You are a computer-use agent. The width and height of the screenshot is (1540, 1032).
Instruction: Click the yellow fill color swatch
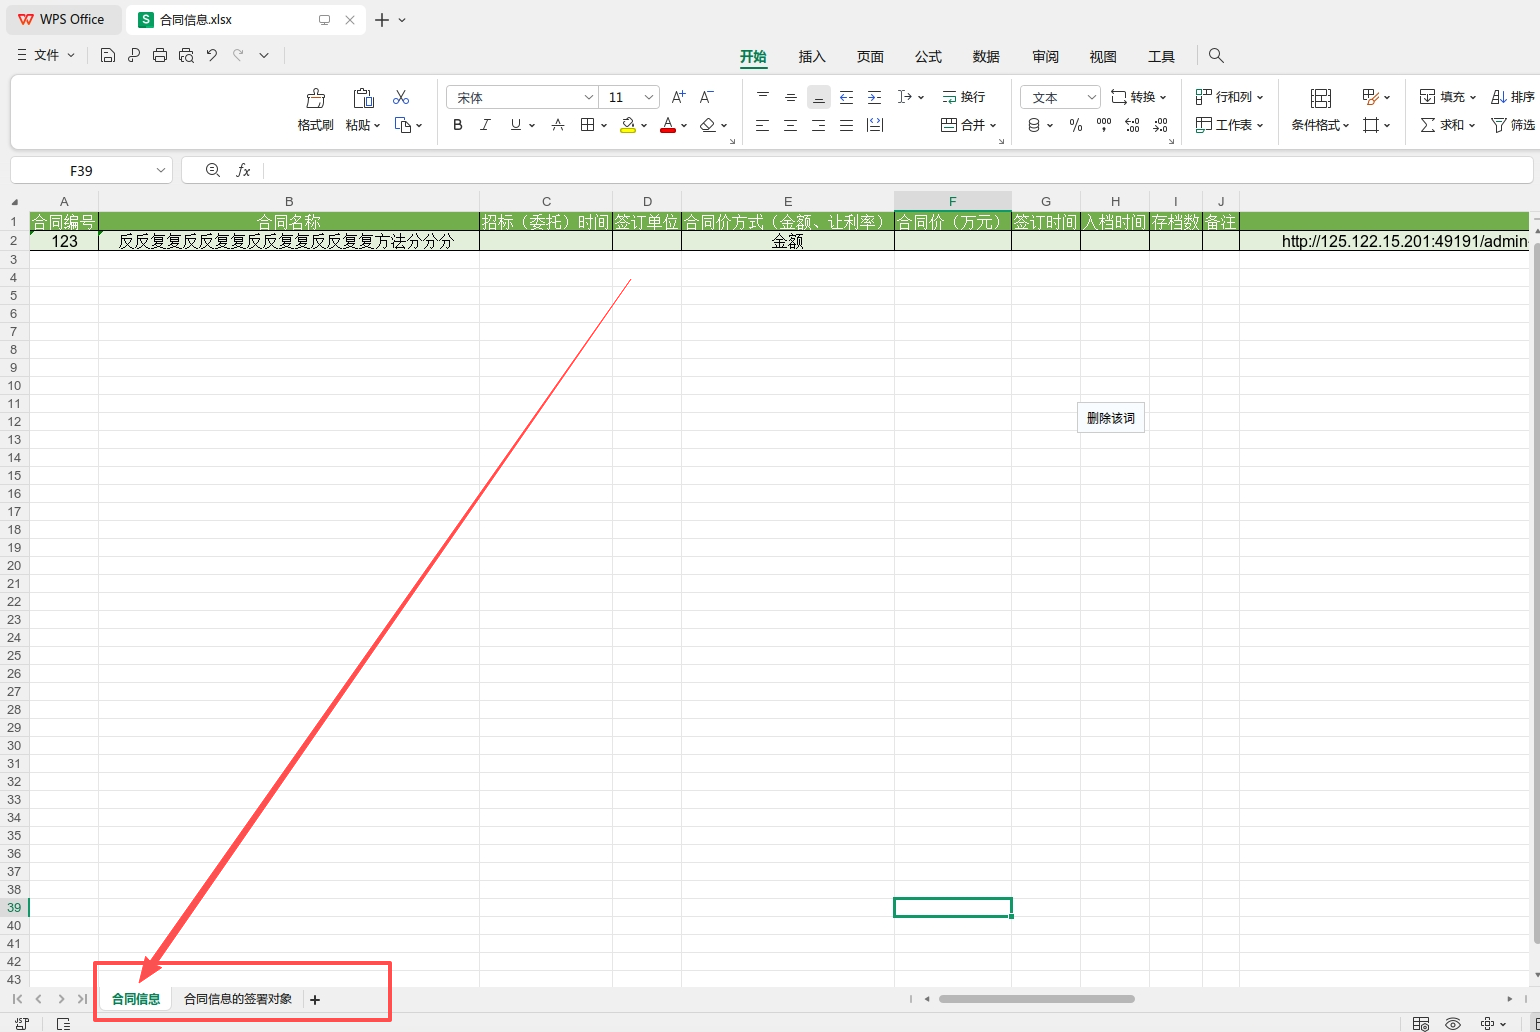pos(628,125)
